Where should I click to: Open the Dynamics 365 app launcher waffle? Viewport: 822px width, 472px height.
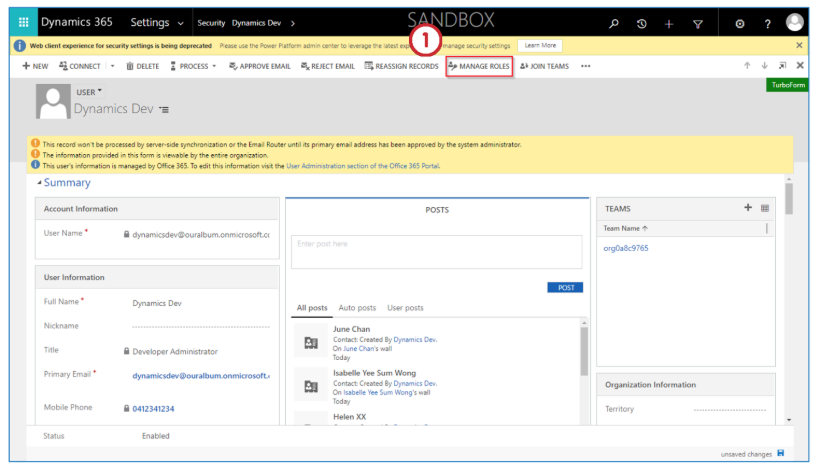click(x=24, y=23)
